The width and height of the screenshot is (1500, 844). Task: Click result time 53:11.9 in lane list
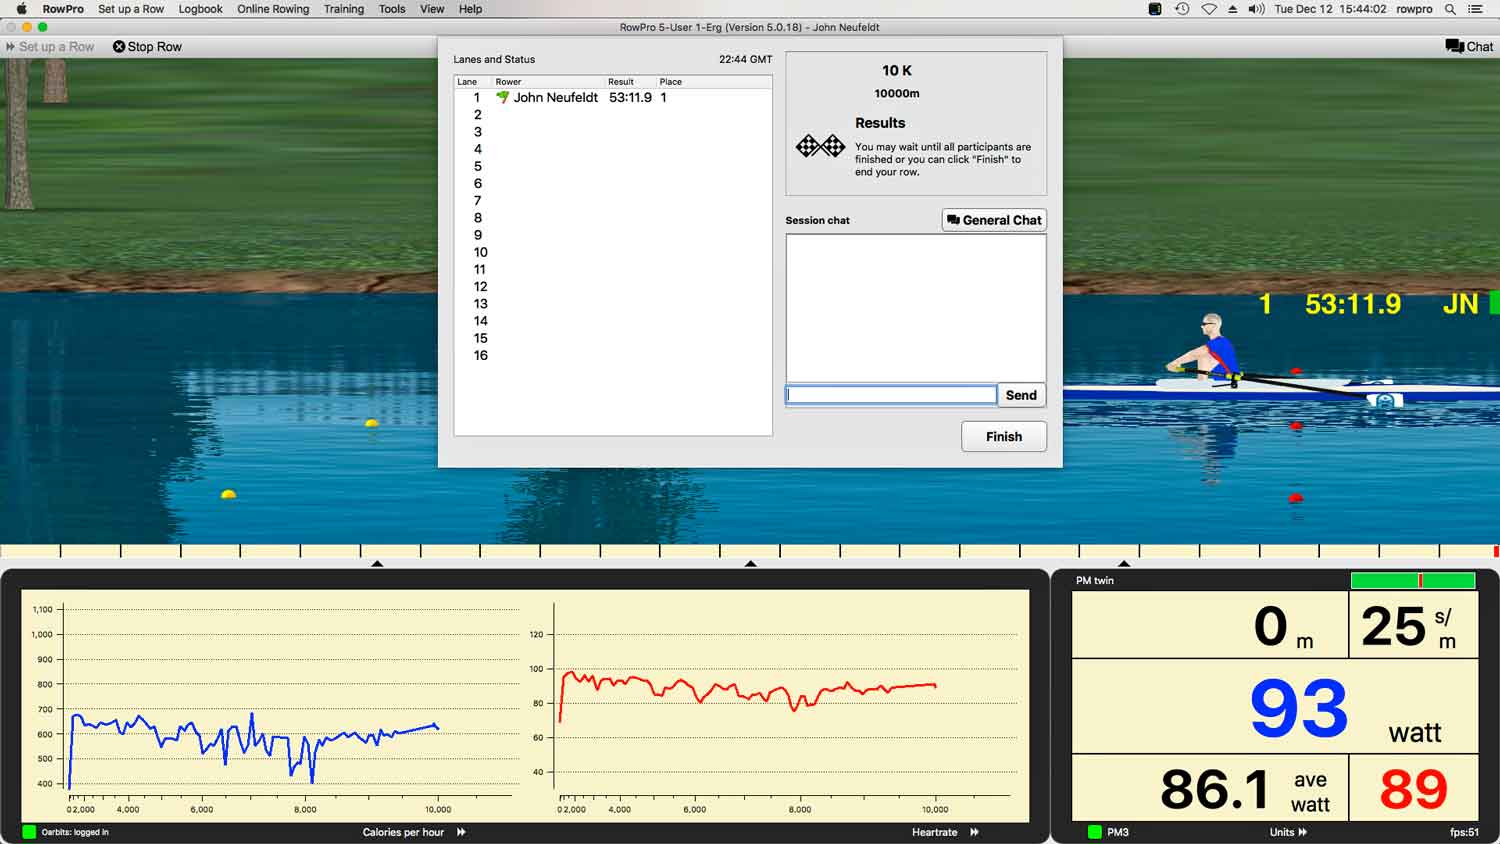630,98
